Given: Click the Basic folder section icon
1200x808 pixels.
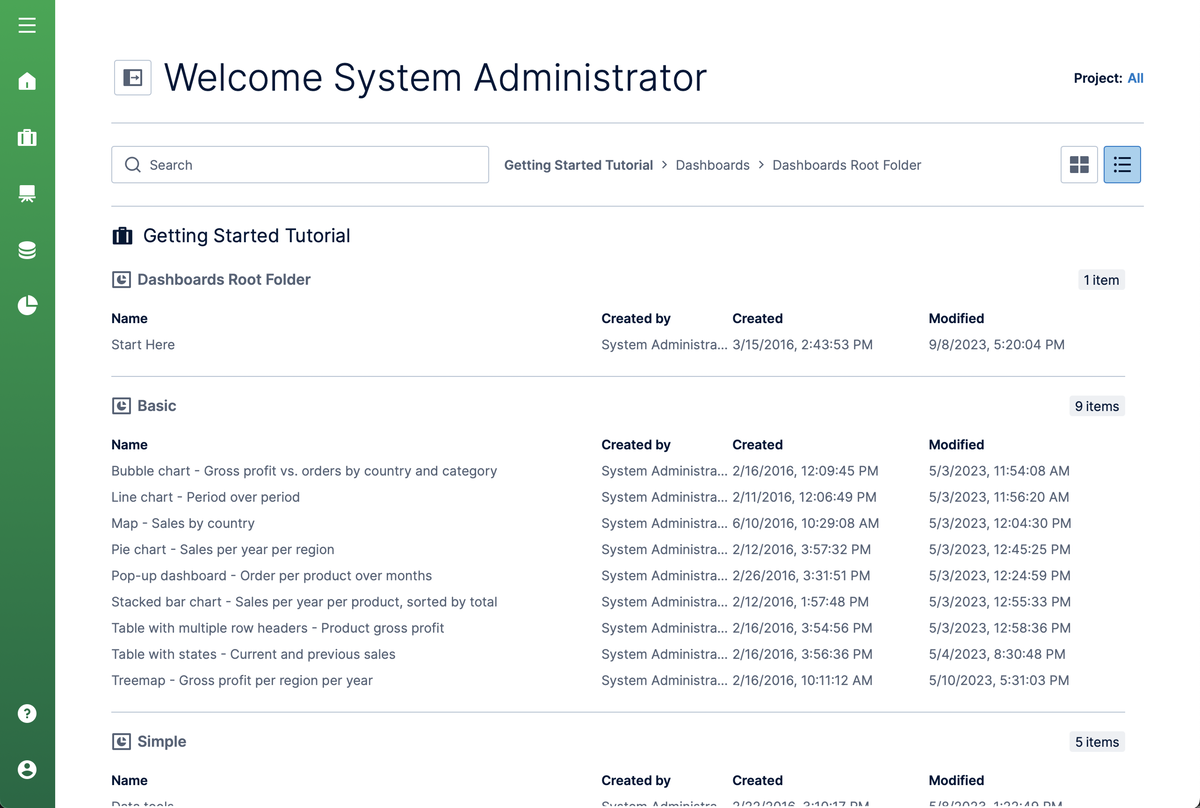Looking at the screenshot, I should pyautogui.click(x=121, y=406).
